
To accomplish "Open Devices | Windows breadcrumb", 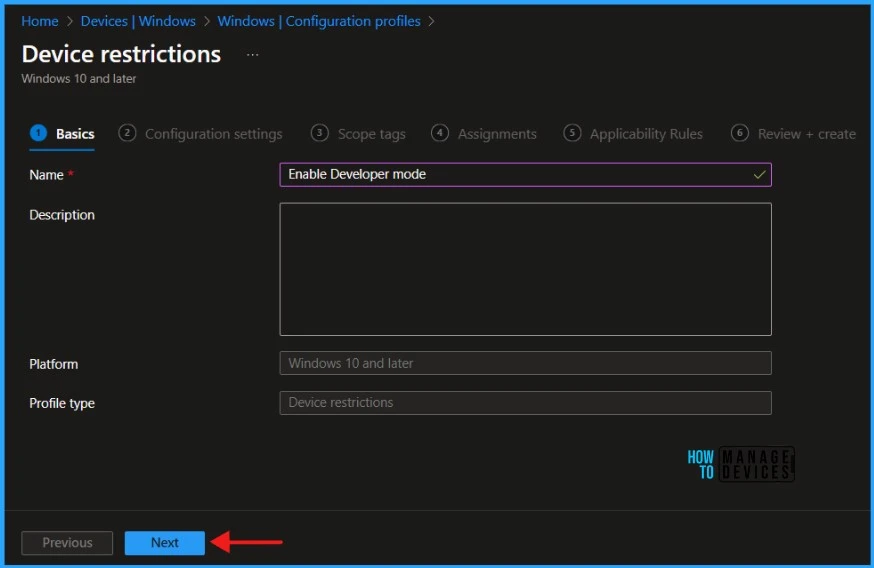I will [138, 21].
